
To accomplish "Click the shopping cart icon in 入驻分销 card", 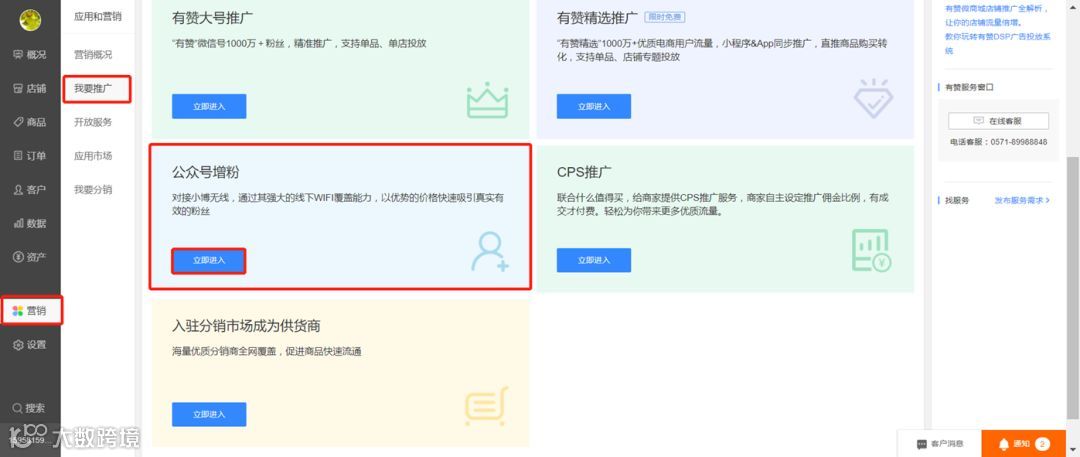I will click(486, 406).
